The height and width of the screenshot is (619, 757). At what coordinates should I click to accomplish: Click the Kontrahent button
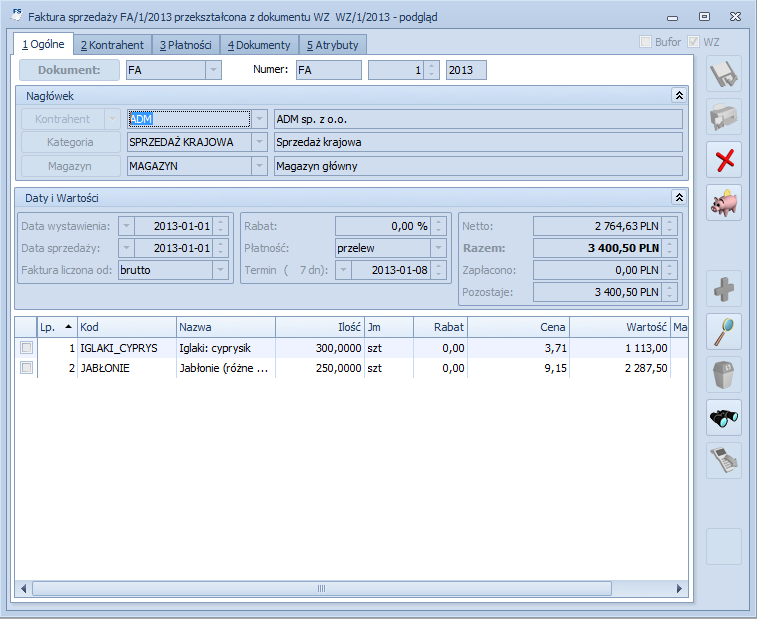pos(63,119)
